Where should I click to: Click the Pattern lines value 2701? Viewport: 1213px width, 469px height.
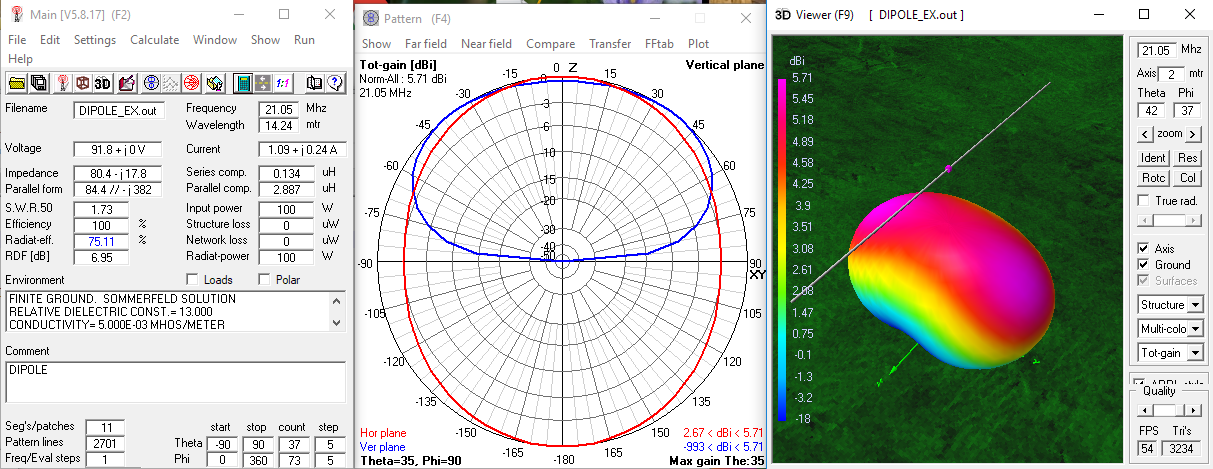pos(107,442)
